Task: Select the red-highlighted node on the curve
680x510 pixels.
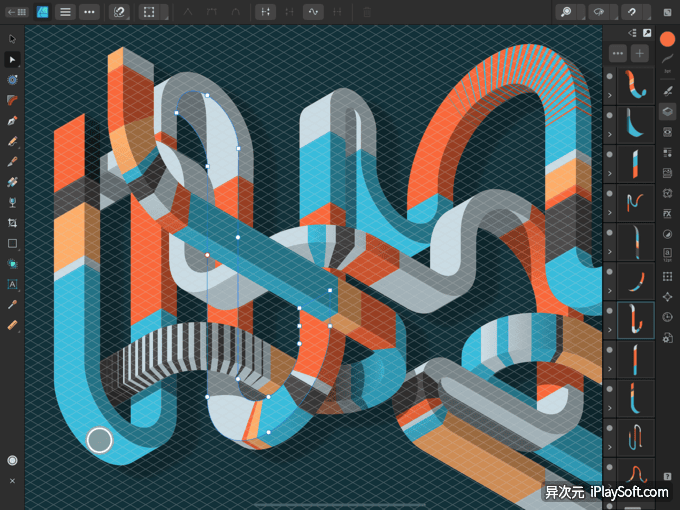Action: (x=207, y=255)
